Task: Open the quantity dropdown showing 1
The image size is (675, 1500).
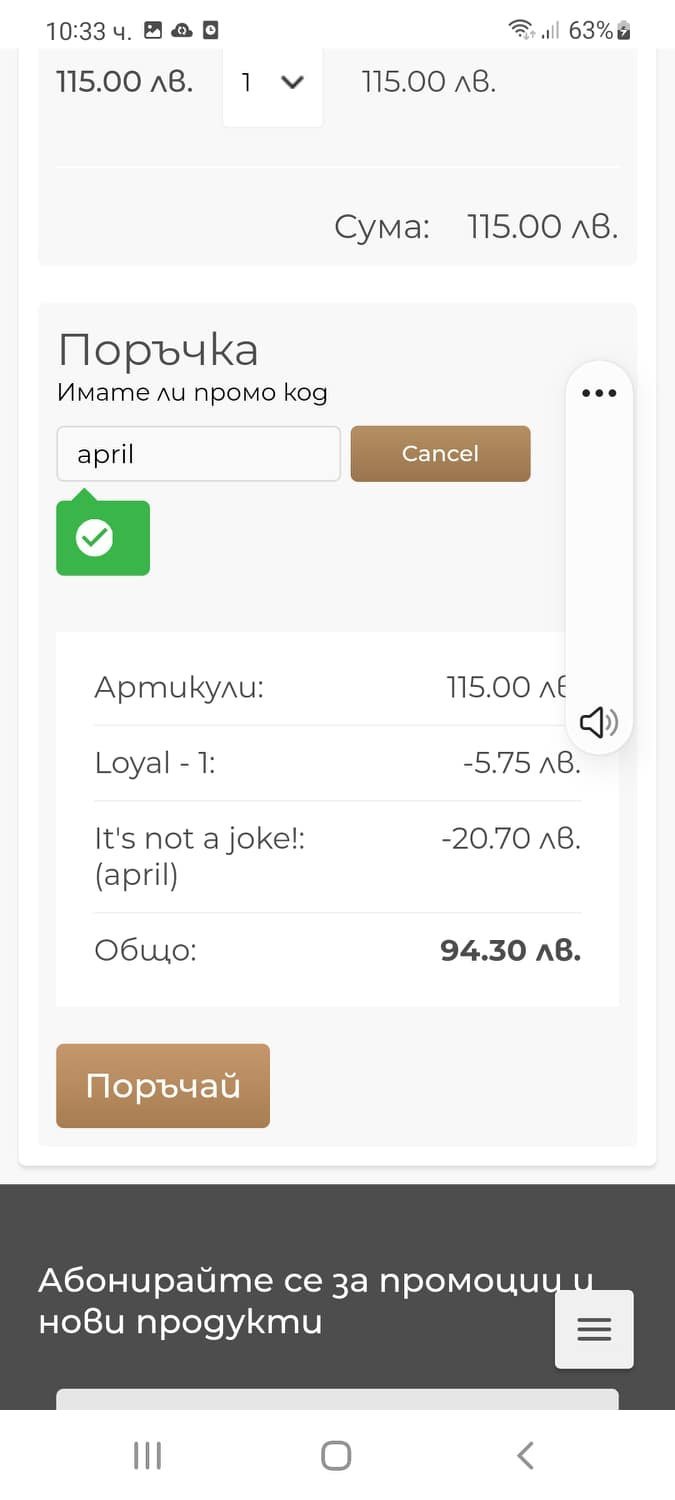Action: pos(272,83)
